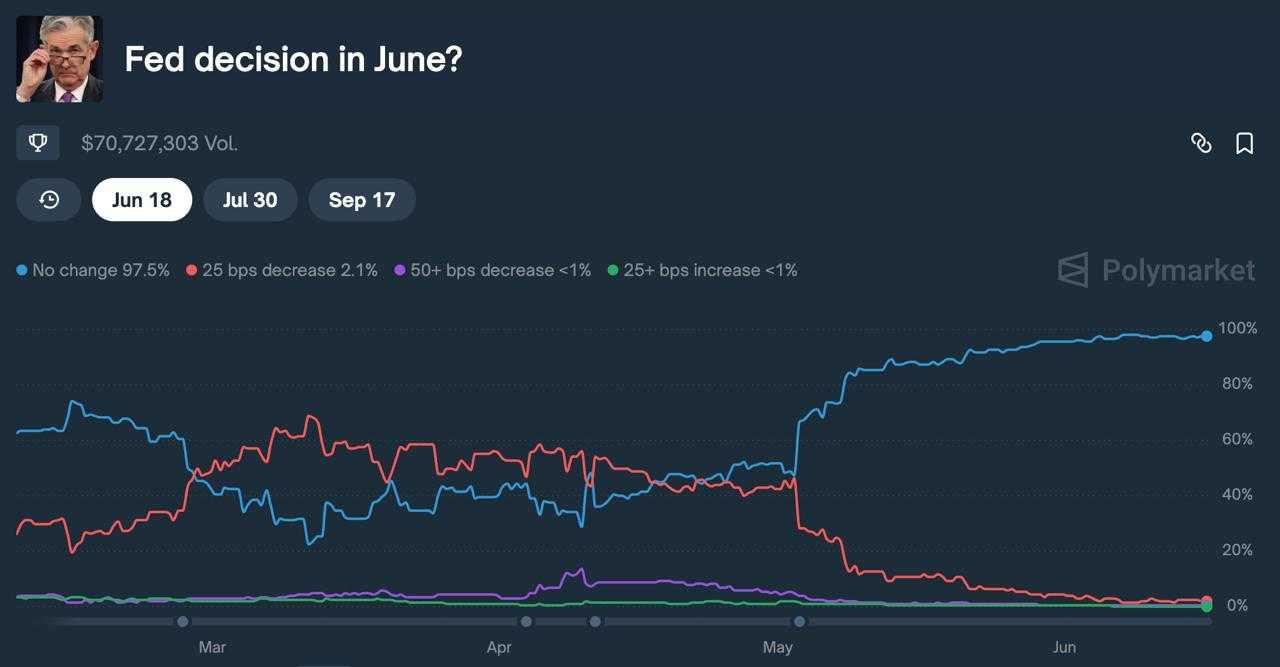
Task: Click the blue endpoint dot on the No change line
Action: (1207, 336)
